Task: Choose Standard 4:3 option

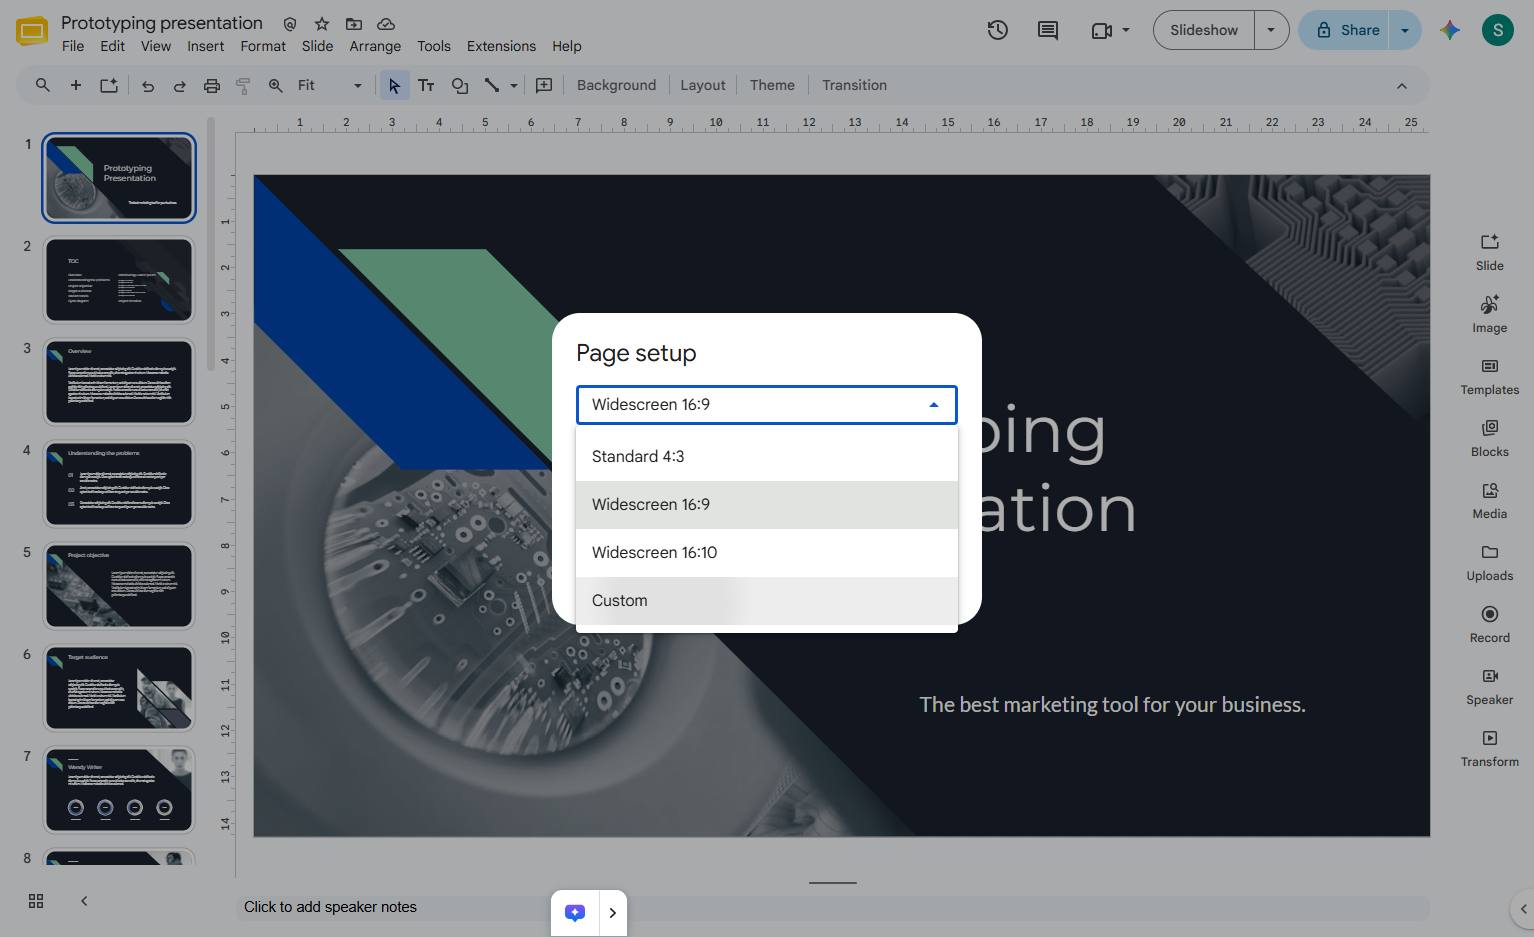Action: 767,457
